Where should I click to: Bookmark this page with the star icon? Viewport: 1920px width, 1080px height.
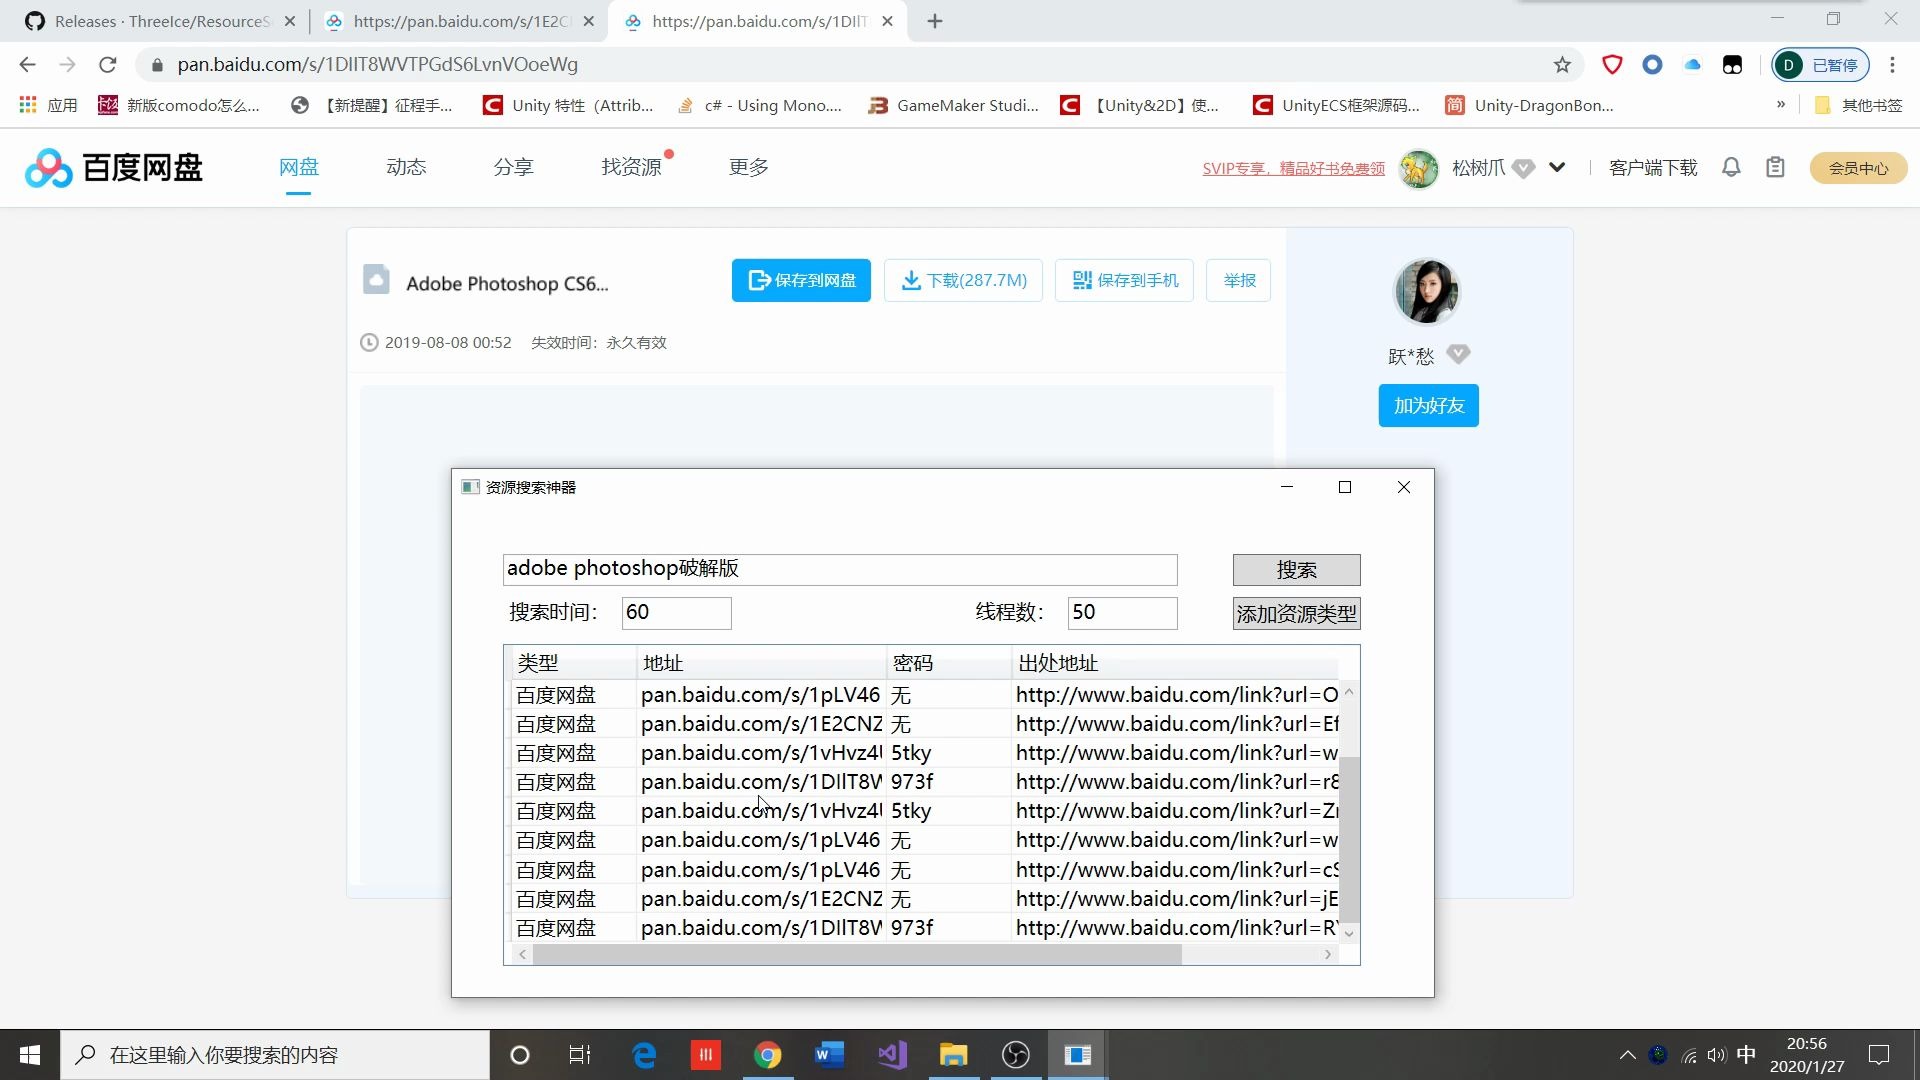point(1562,65)
